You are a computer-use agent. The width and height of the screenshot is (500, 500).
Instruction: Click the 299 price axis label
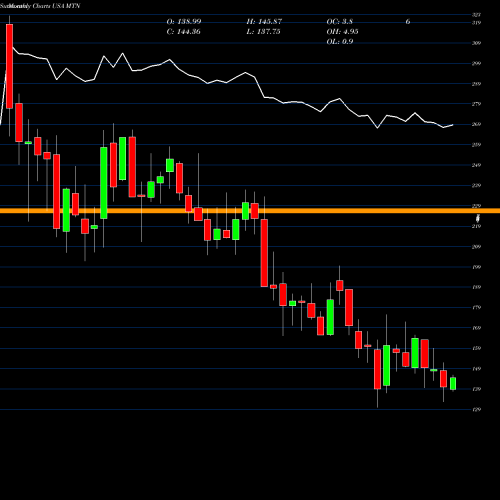point(476,63)
